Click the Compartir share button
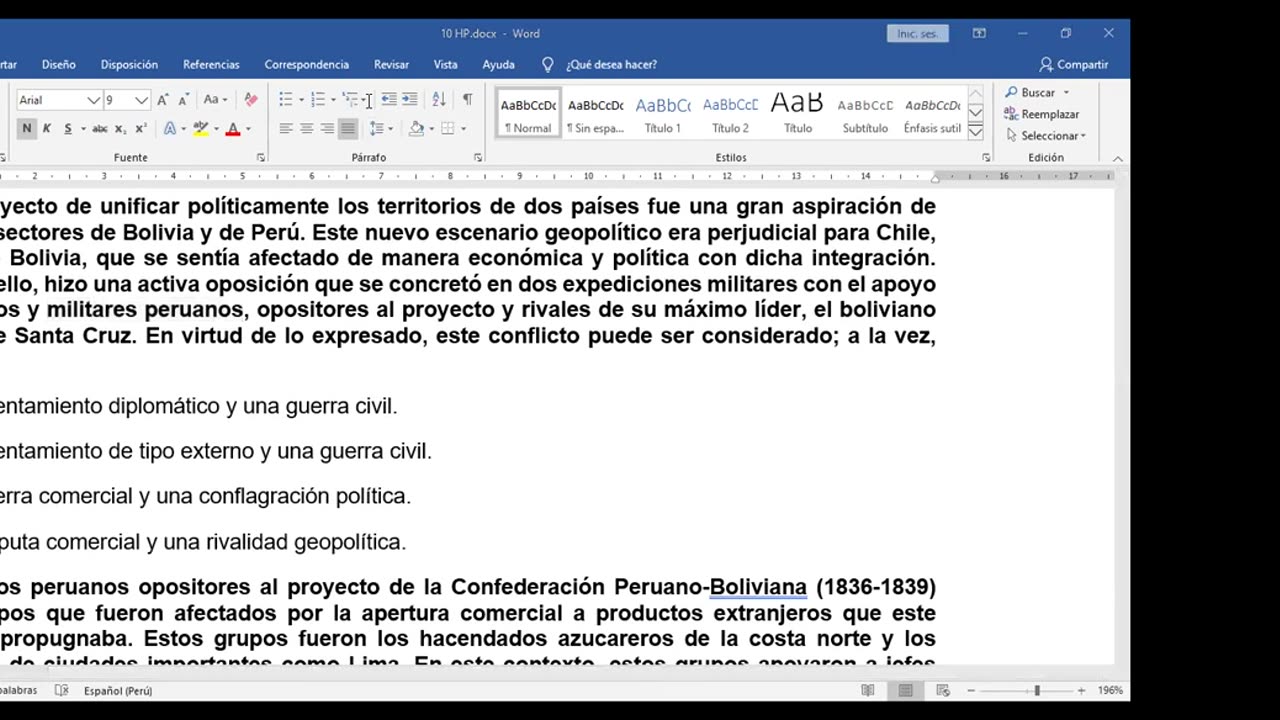The width and height of the screenshot is (1280, 720). point(1074,64)
